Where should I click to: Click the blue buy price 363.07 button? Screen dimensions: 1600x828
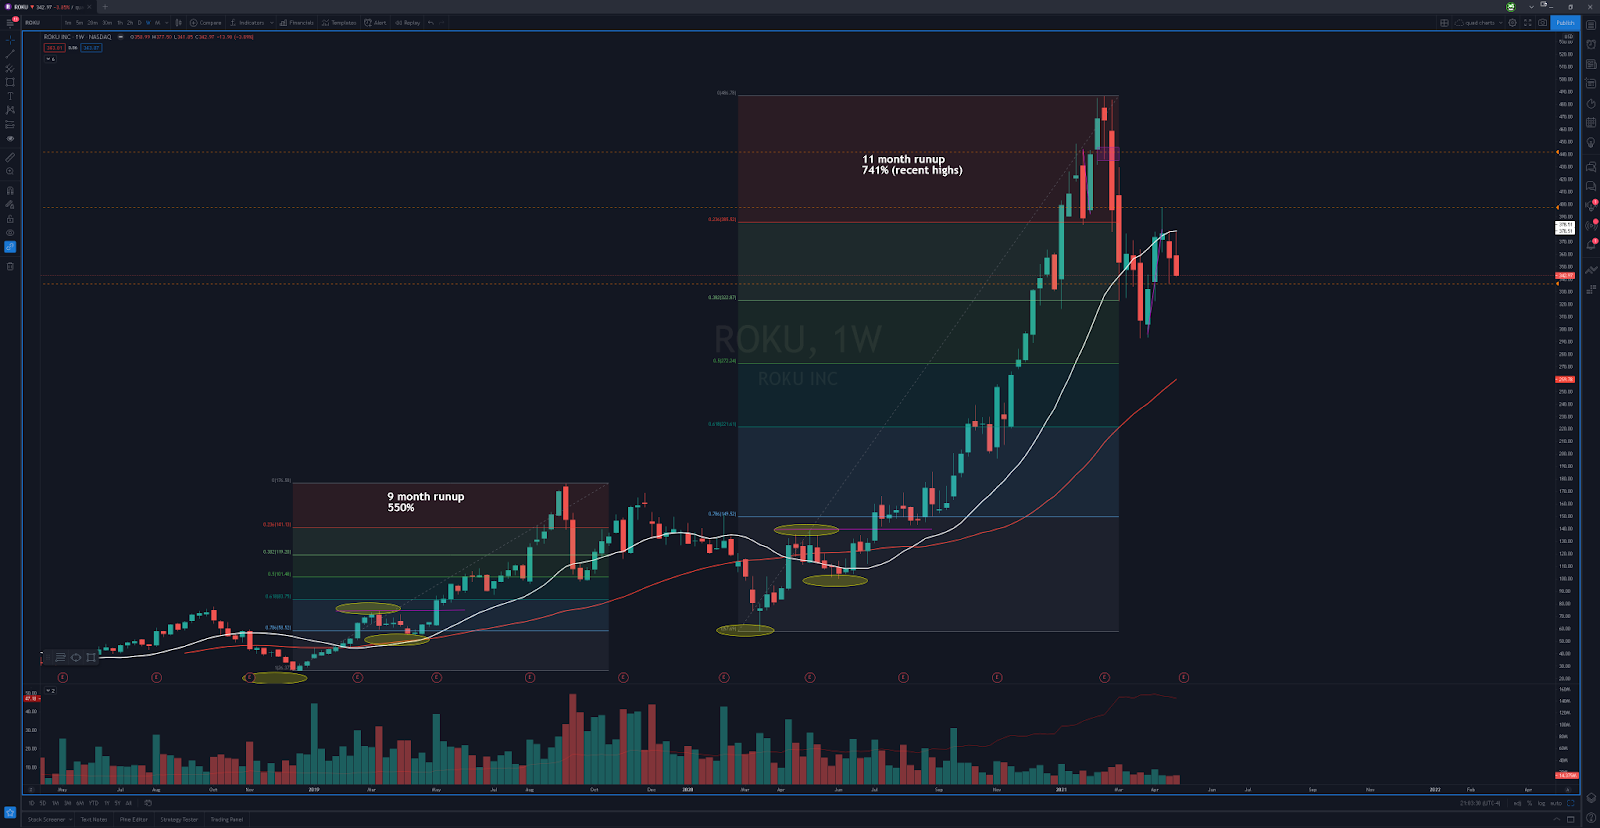[91, 48]
